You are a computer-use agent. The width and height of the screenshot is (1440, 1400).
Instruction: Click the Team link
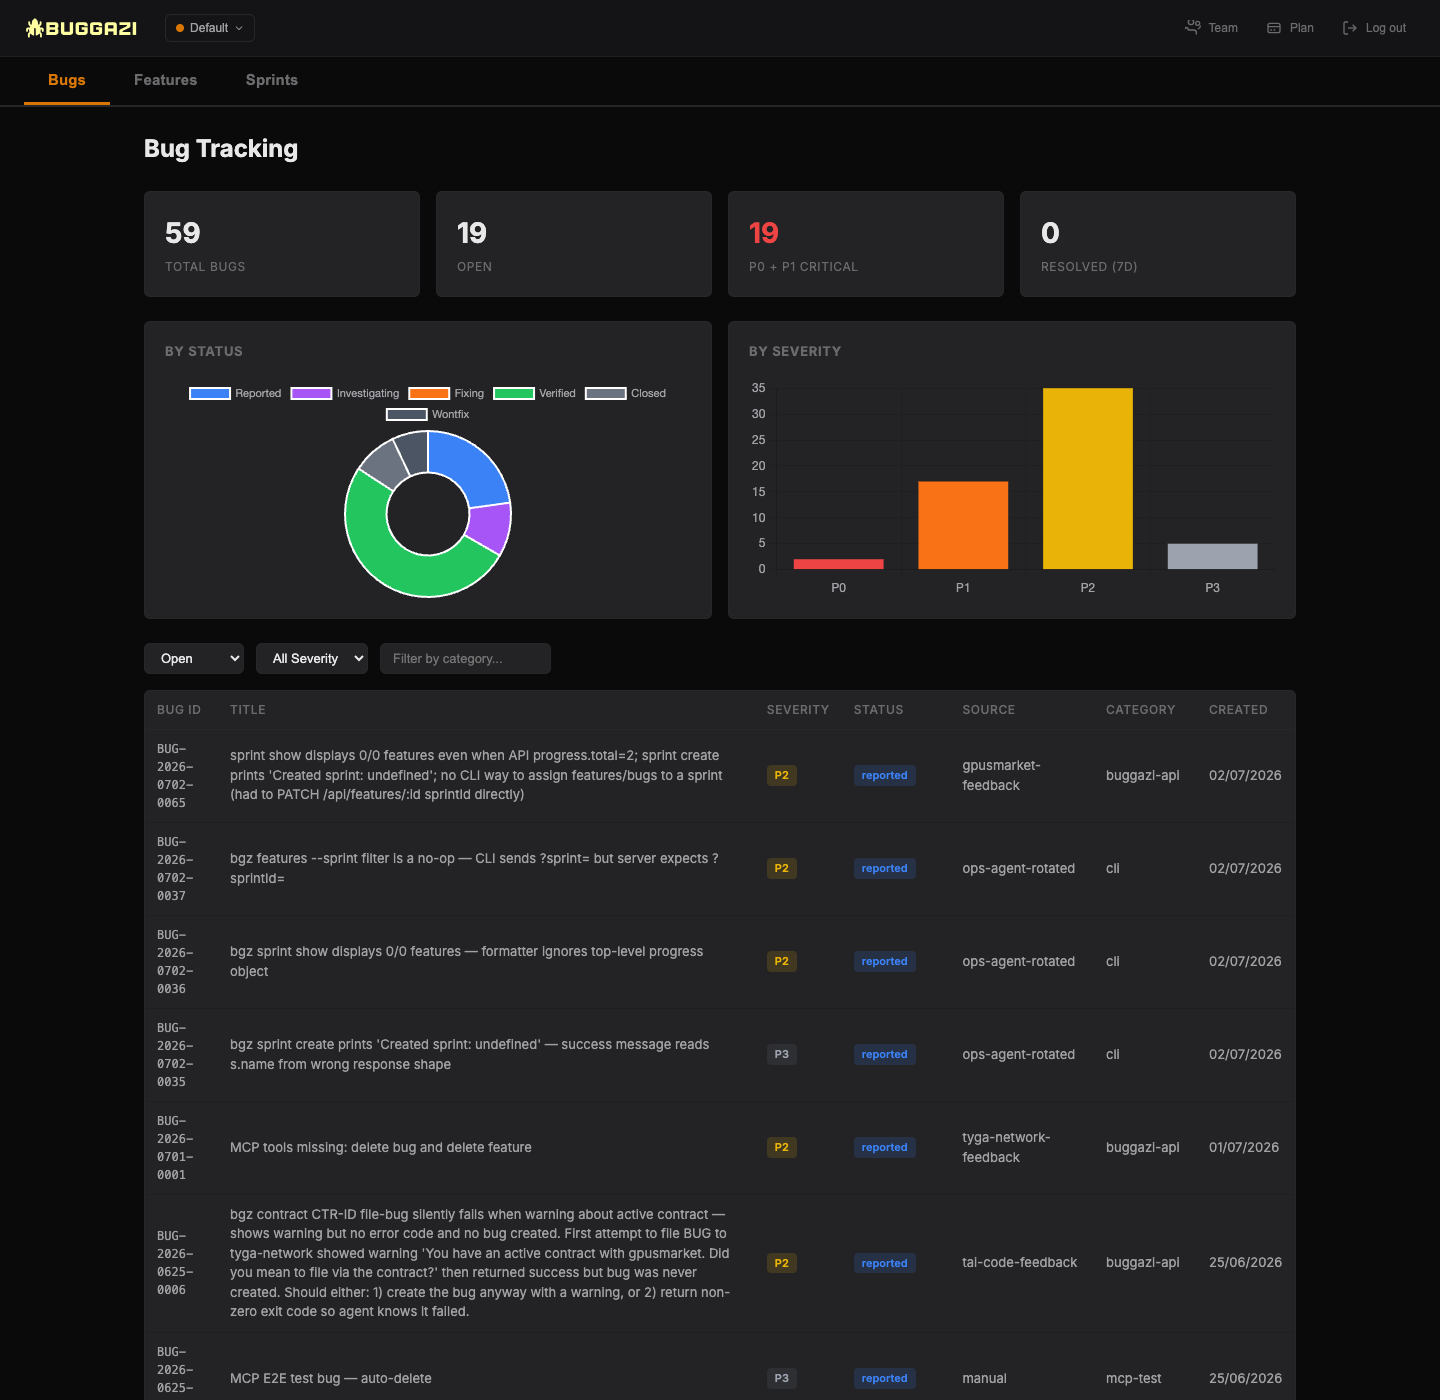pos(1211,28)
